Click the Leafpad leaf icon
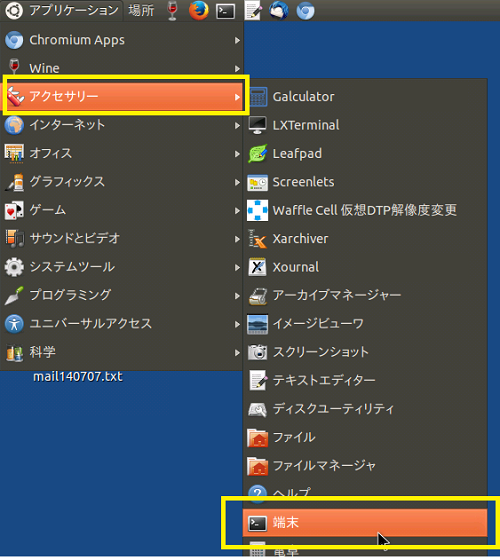The height and width of the screenshot is (560, 500). (x=258, y=154)
